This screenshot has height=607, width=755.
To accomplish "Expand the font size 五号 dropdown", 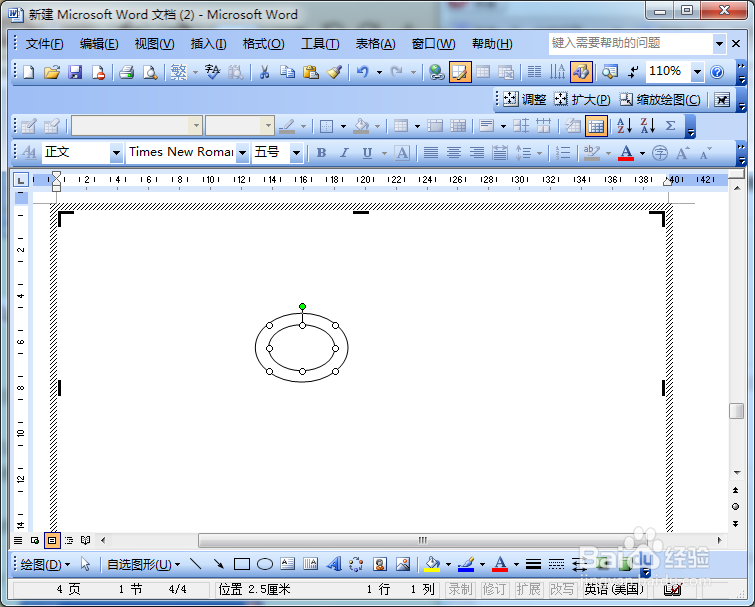I will (x=296, y=153).
